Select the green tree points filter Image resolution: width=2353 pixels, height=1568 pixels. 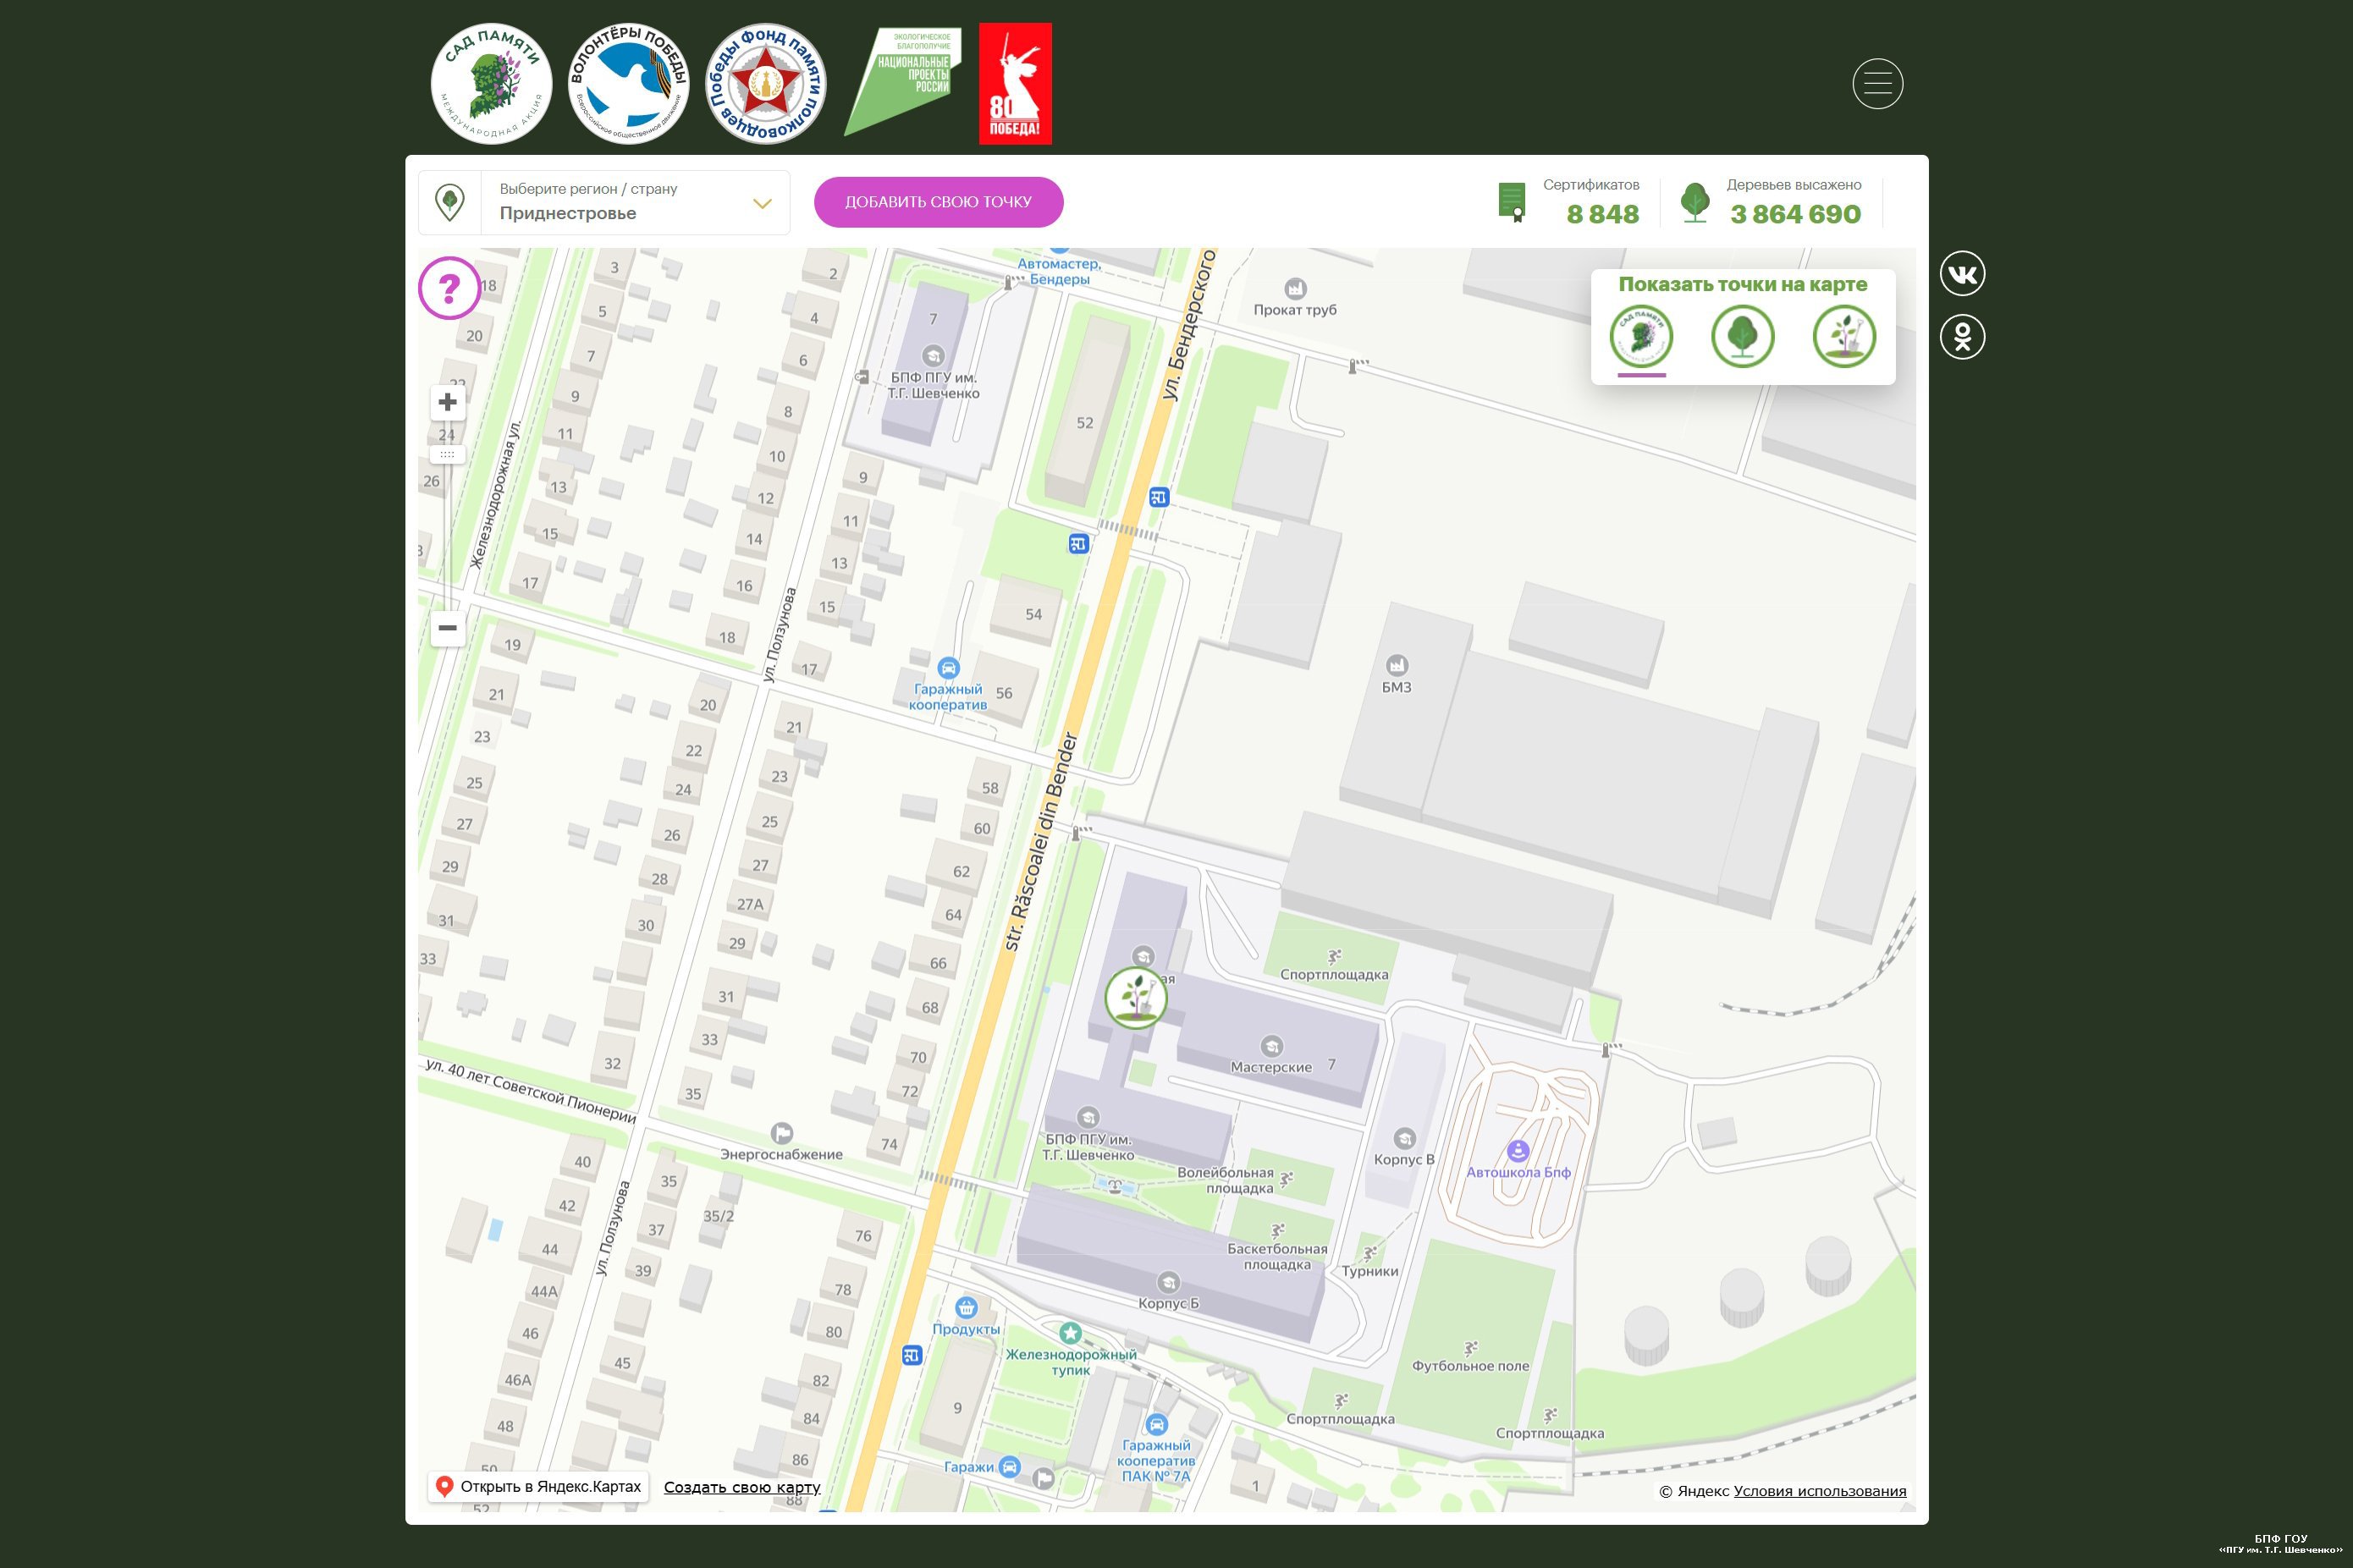(x=1742, y=337)
